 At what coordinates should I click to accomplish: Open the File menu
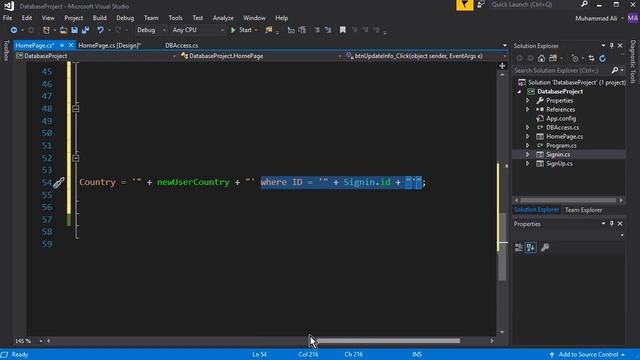click(x=7, y=18)
